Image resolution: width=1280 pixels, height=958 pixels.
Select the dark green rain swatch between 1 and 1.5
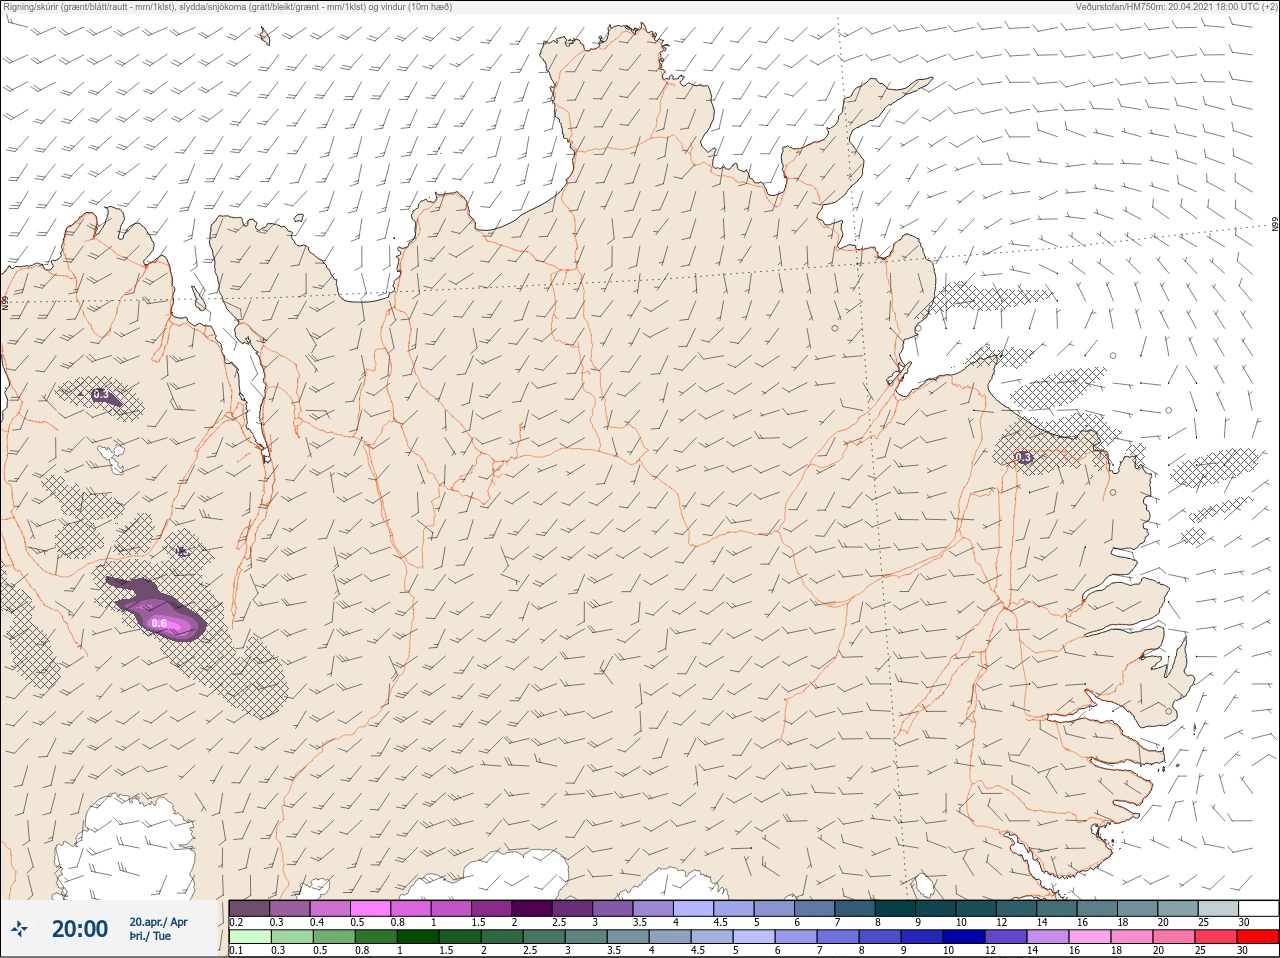pyautogui.click(x=418, y=937)
